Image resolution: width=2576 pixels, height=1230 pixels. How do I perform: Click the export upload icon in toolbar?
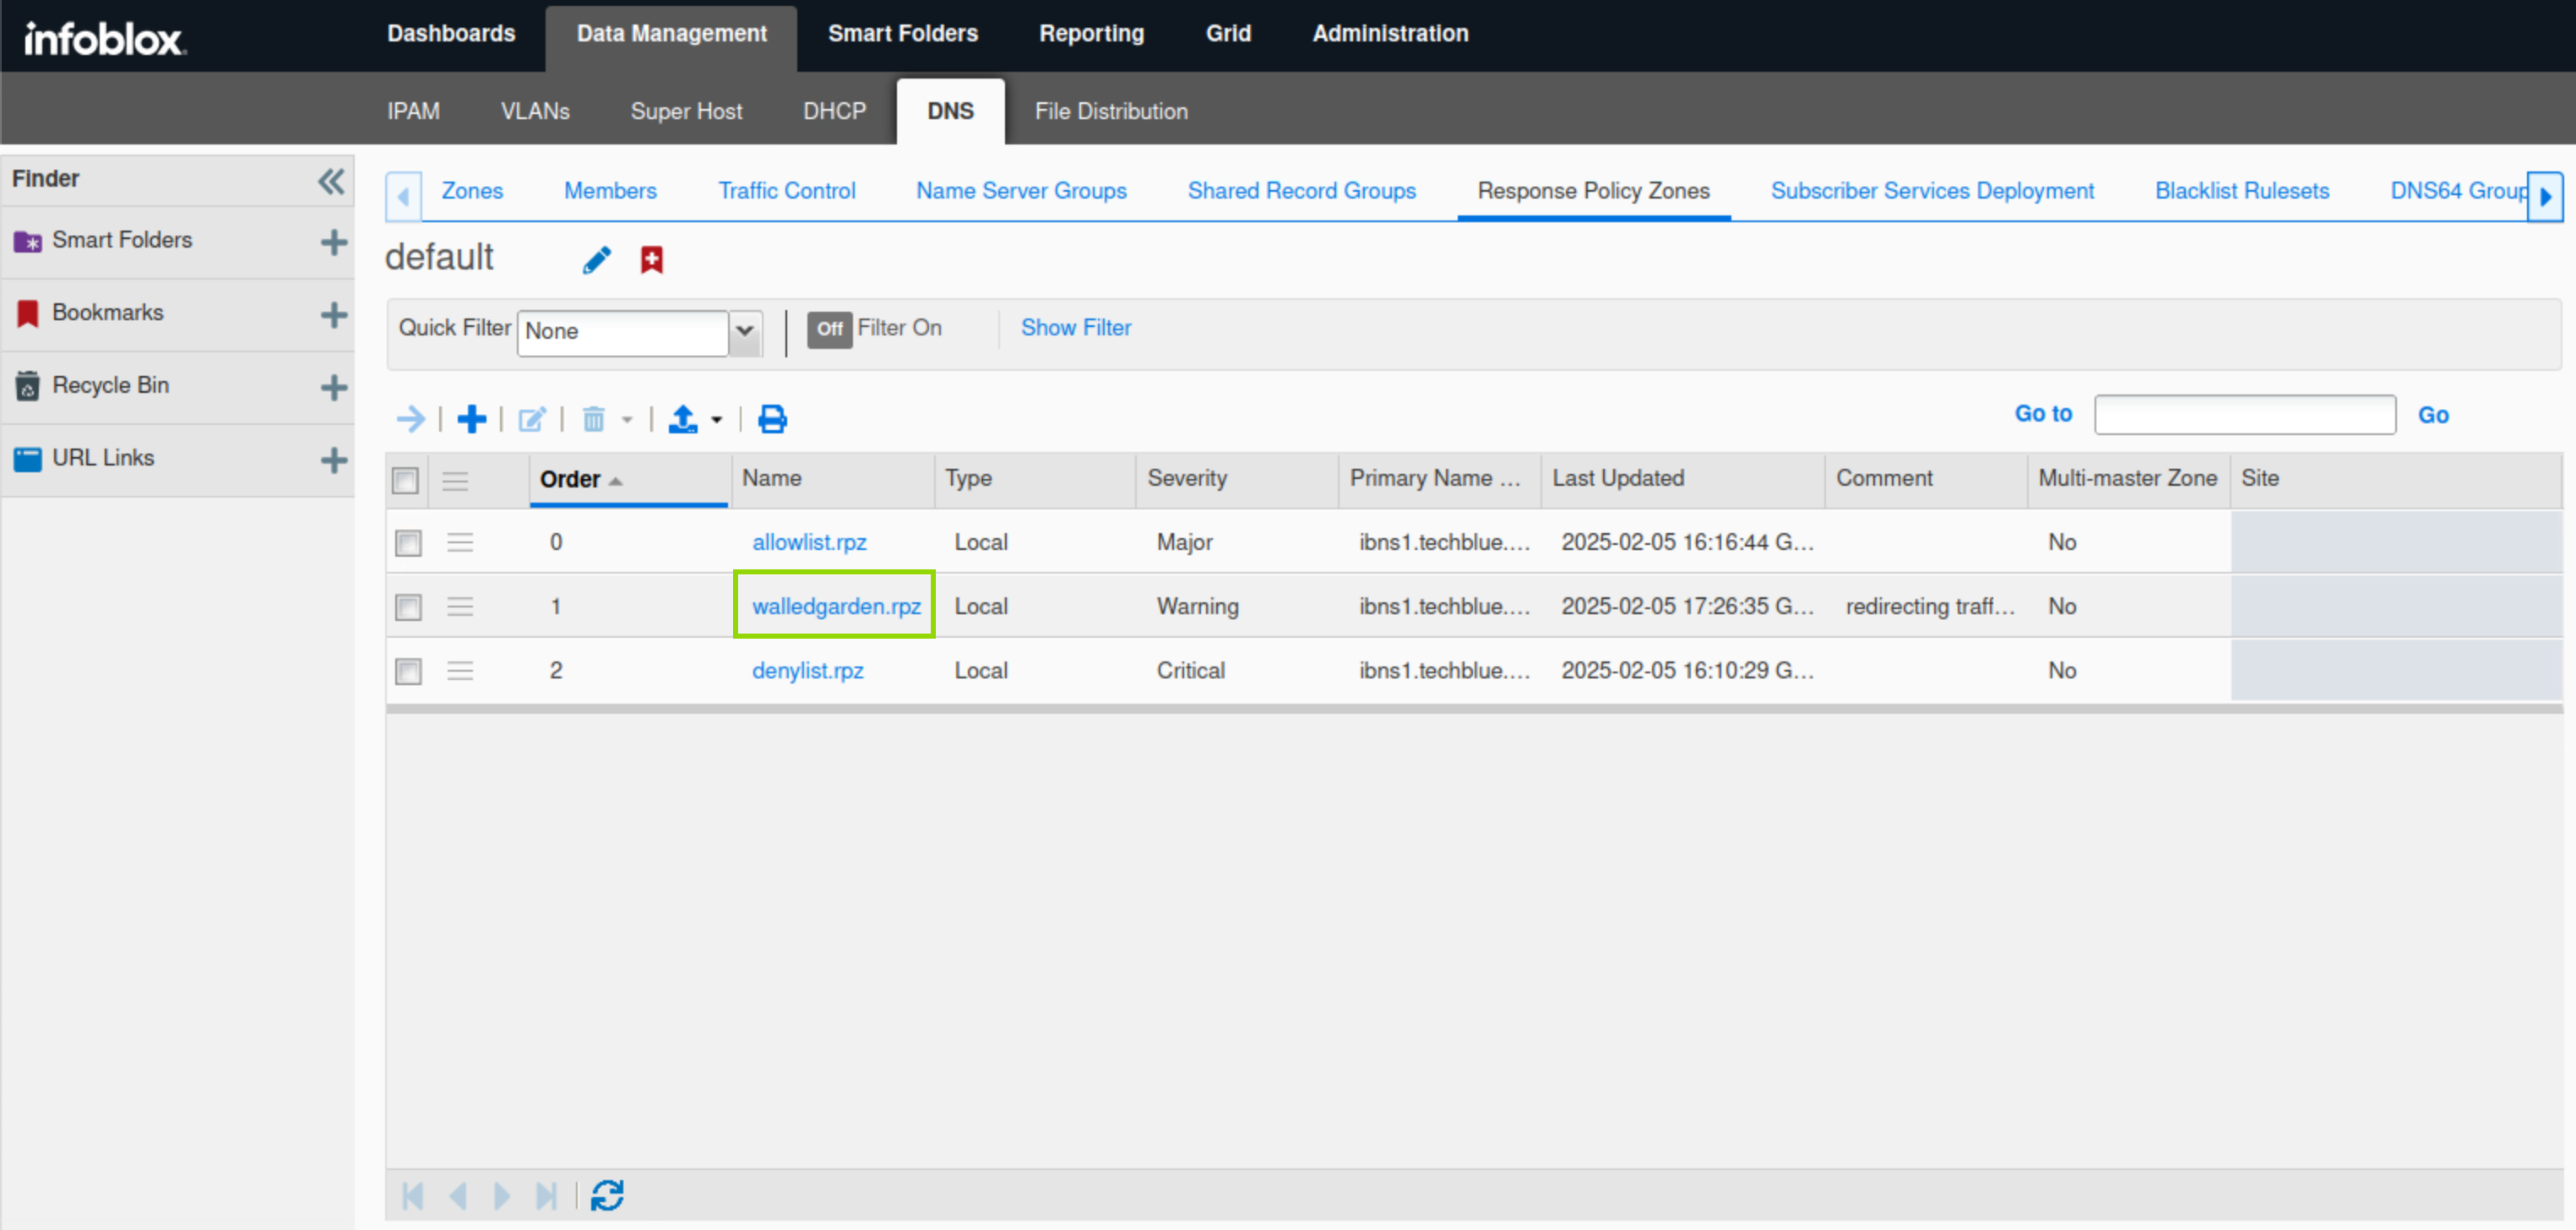pyautogui.click(x=683, y=419)
